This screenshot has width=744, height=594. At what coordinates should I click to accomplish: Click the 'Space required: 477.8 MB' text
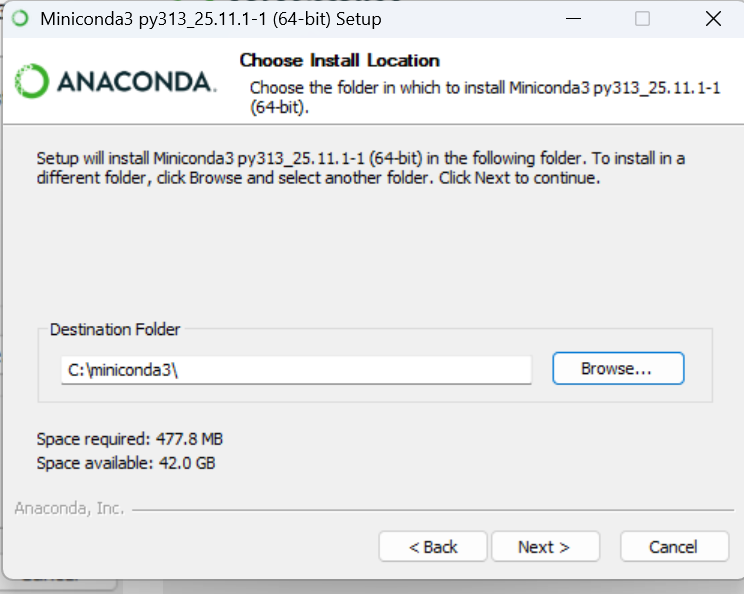click(x=130, y=438)
